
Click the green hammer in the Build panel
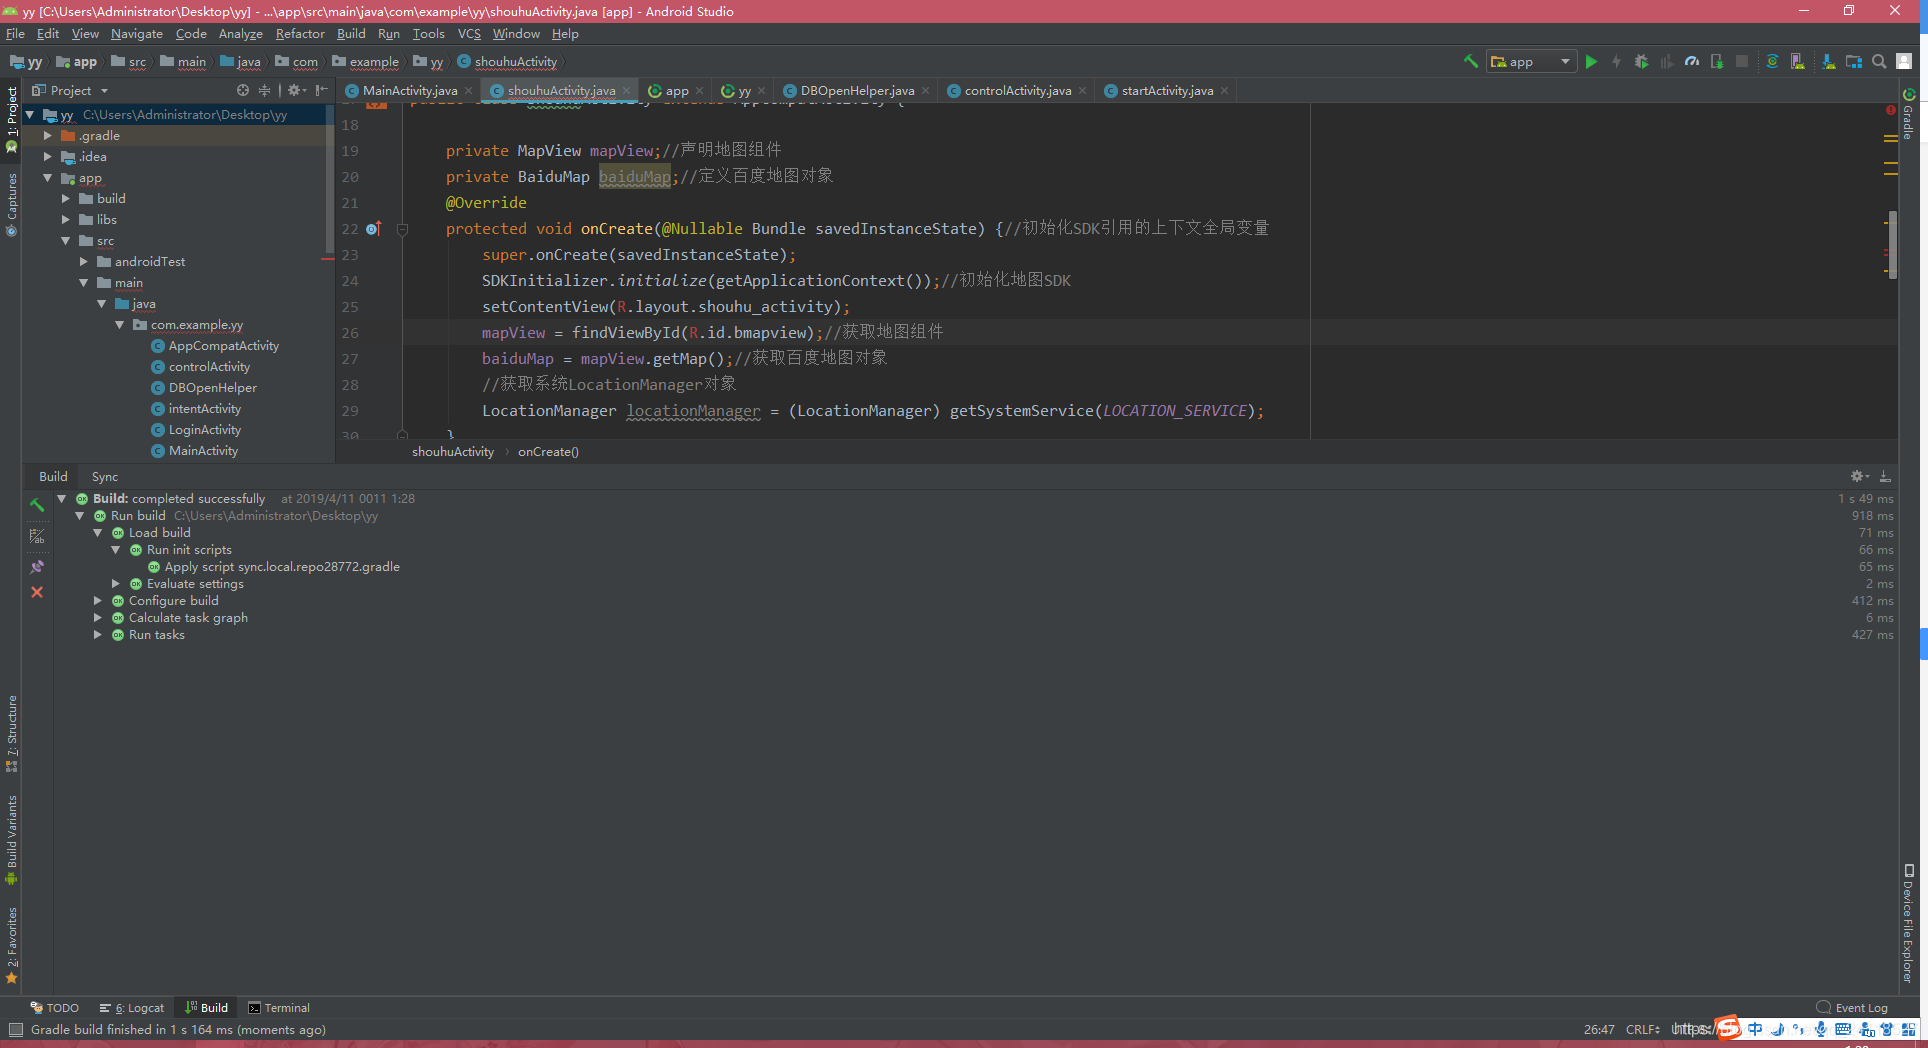37,505
